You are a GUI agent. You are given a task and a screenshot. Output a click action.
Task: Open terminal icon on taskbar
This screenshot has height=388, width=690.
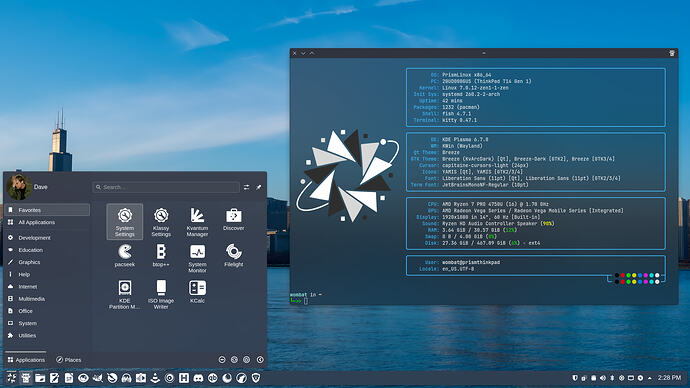(26, 378)
